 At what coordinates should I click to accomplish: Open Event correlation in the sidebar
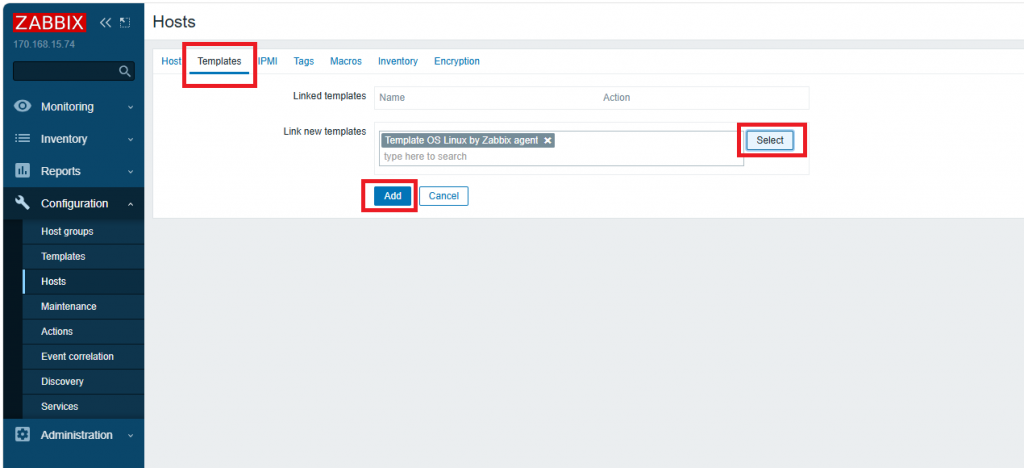[x=84, y=356]
